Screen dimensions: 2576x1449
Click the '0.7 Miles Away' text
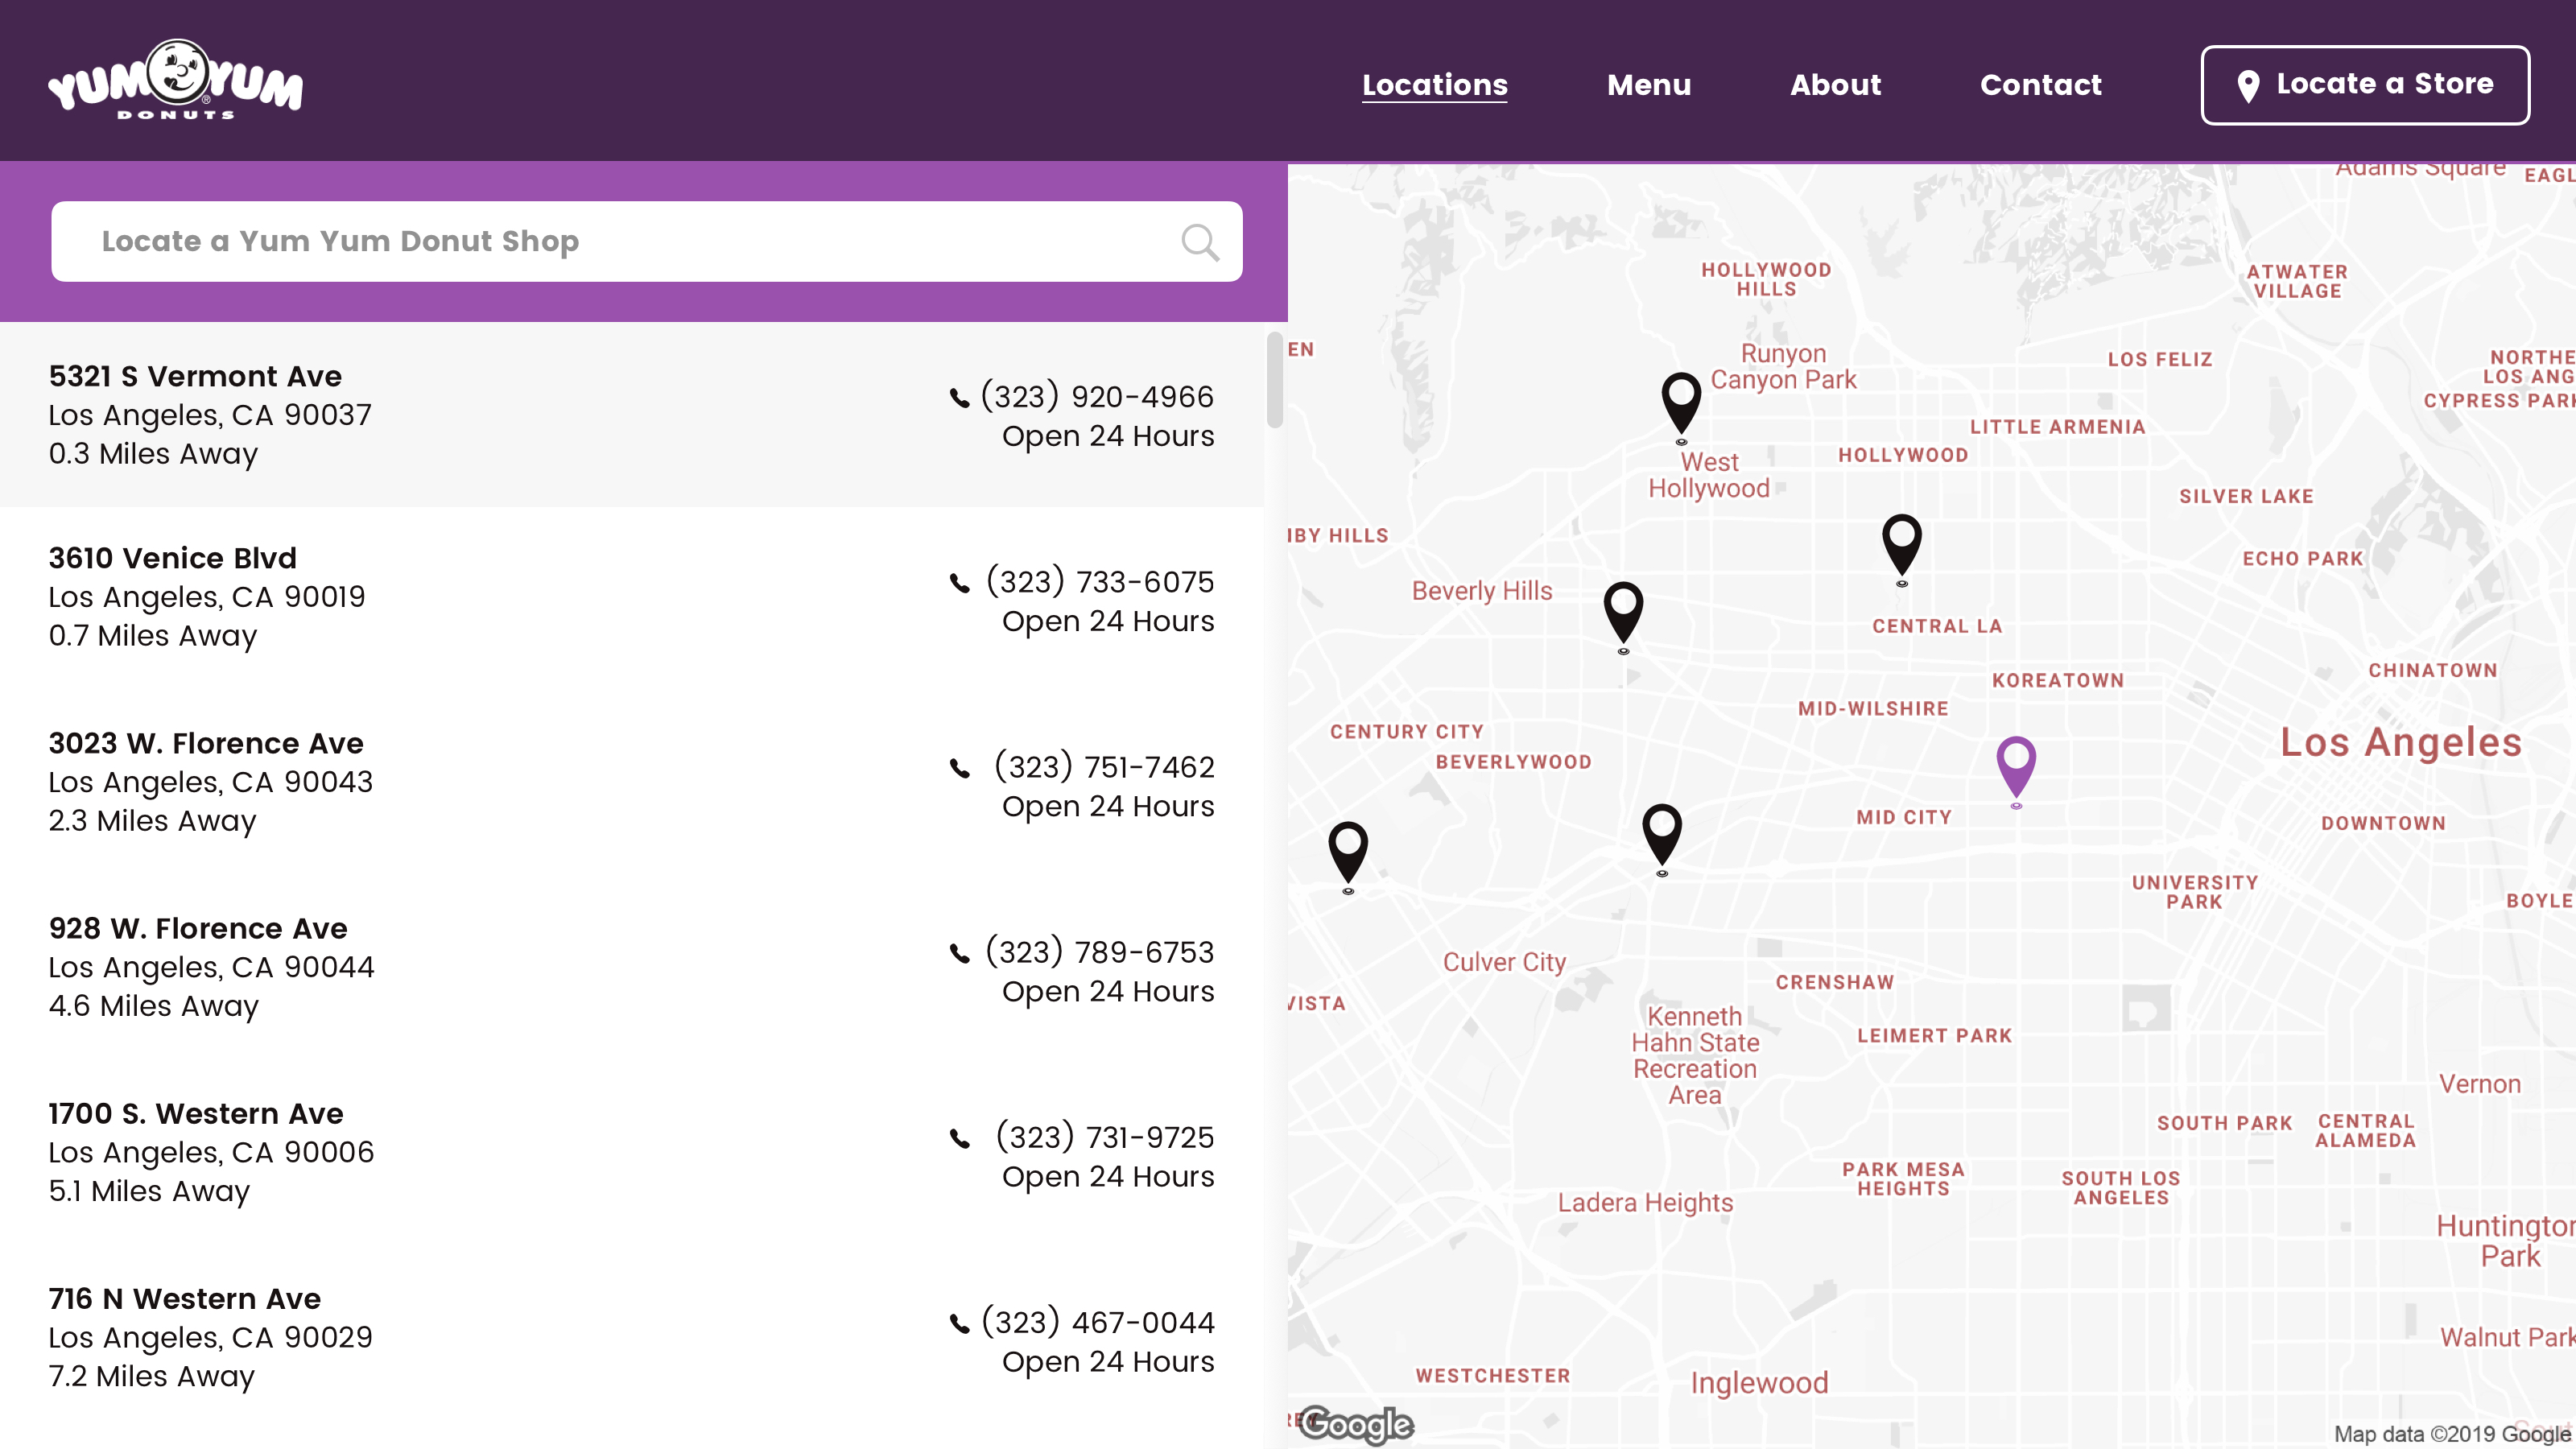coord(153,636)
